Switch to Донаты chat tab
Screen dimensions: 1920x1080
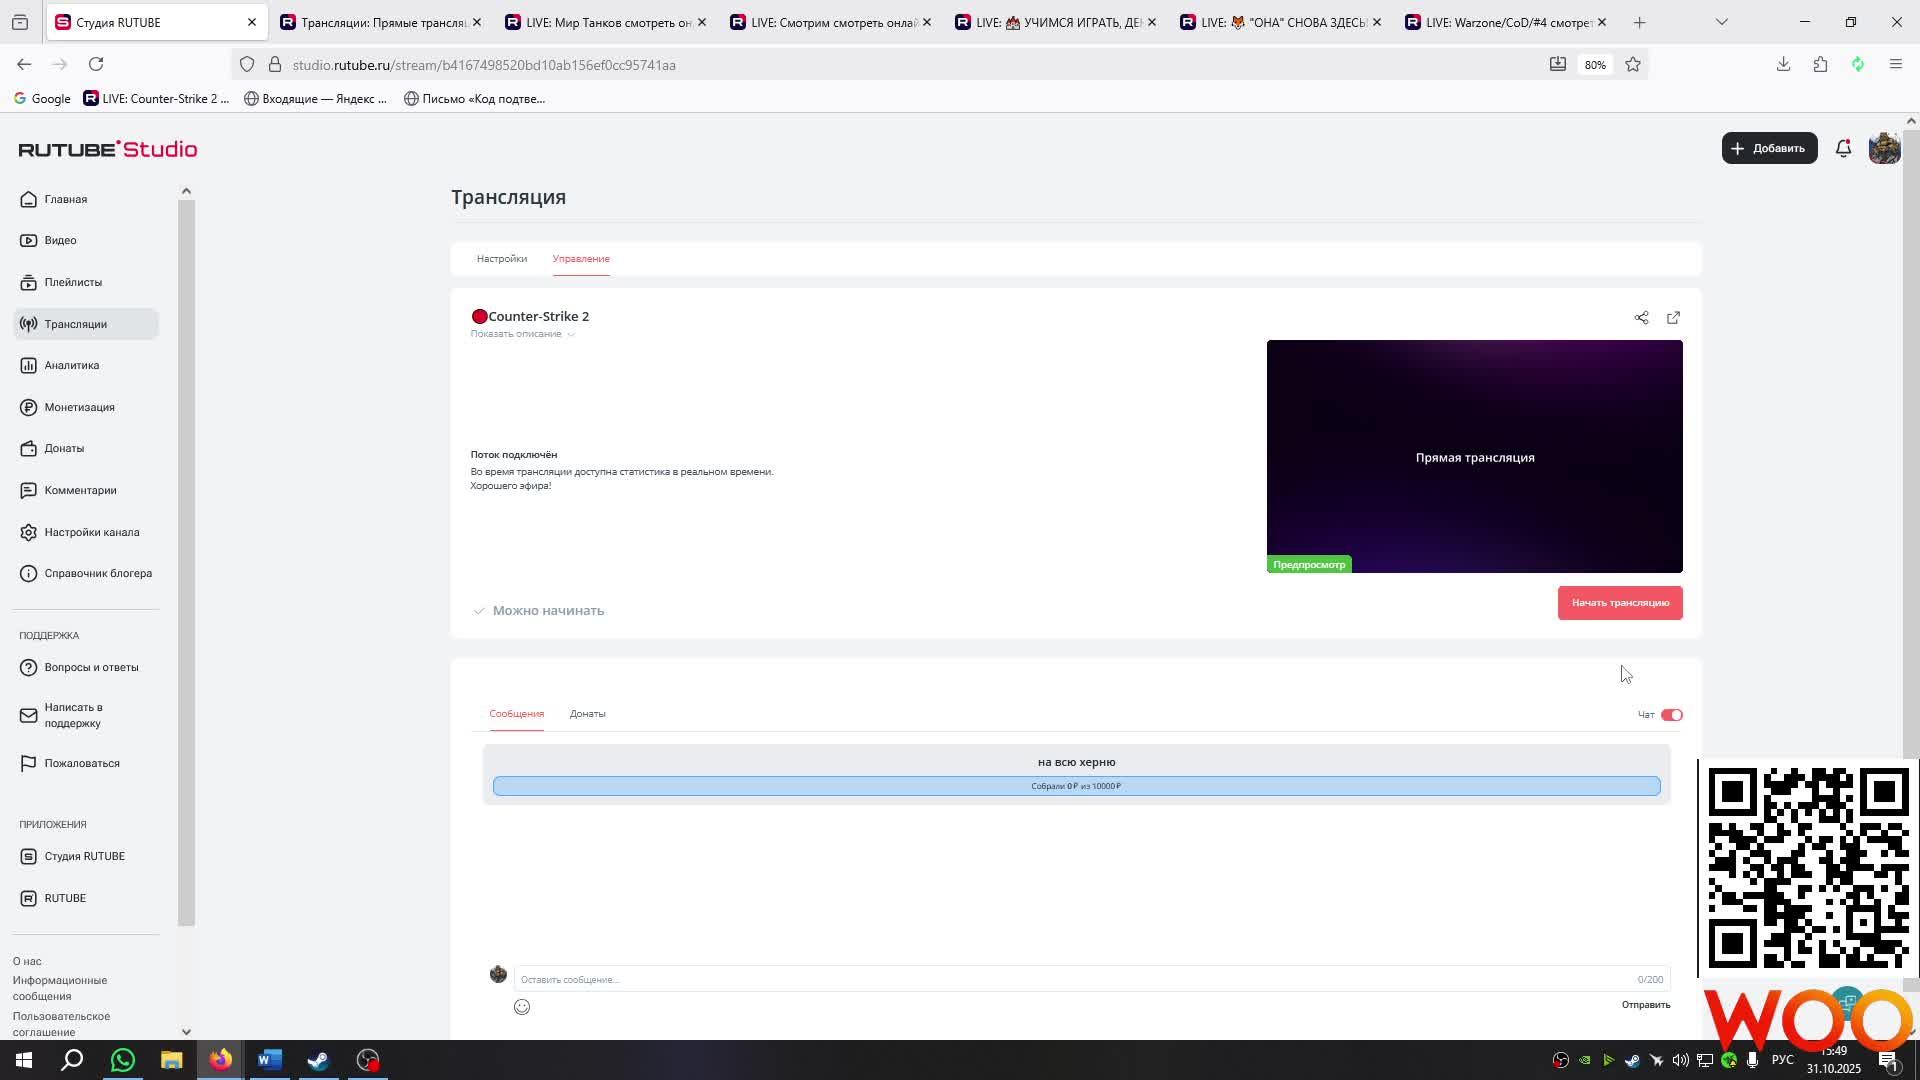(x=587, y=714)
